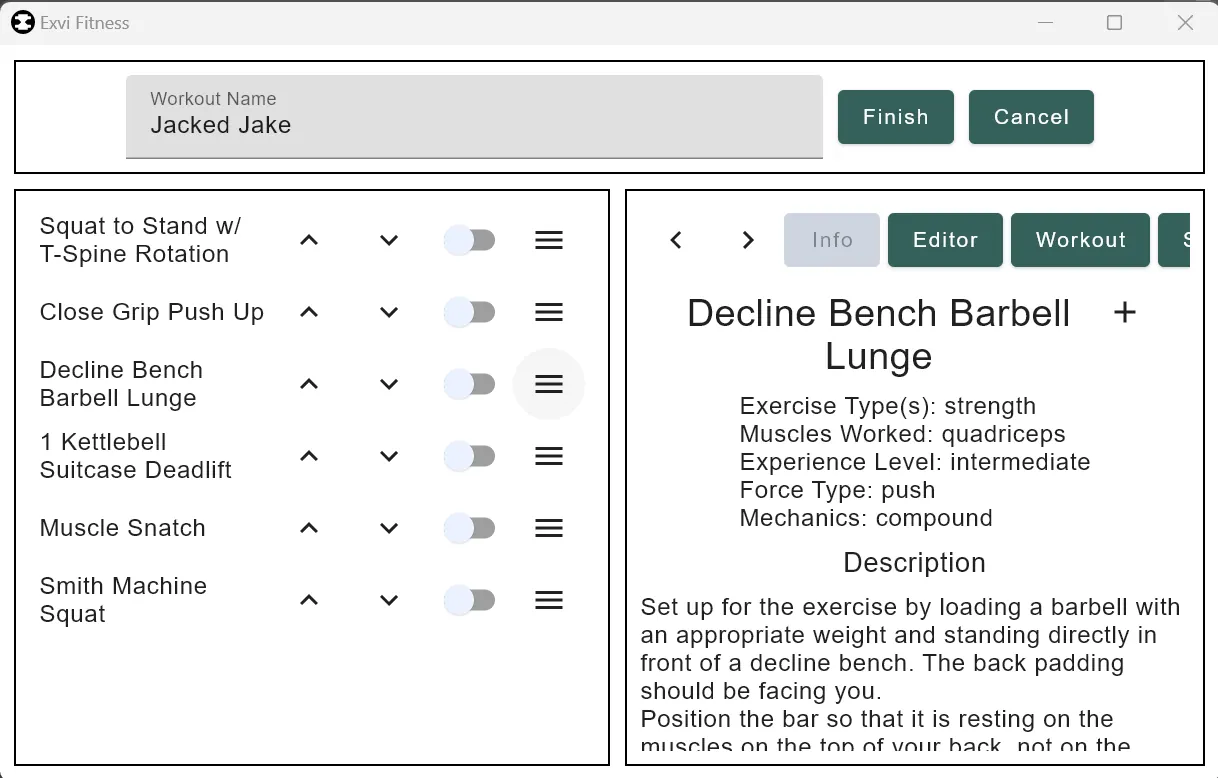Image resolution: width=1218 pixels, height=778 pixels.
Task: Click the down chevron beside Smith Machine Squat
Action: coord(389,600)
